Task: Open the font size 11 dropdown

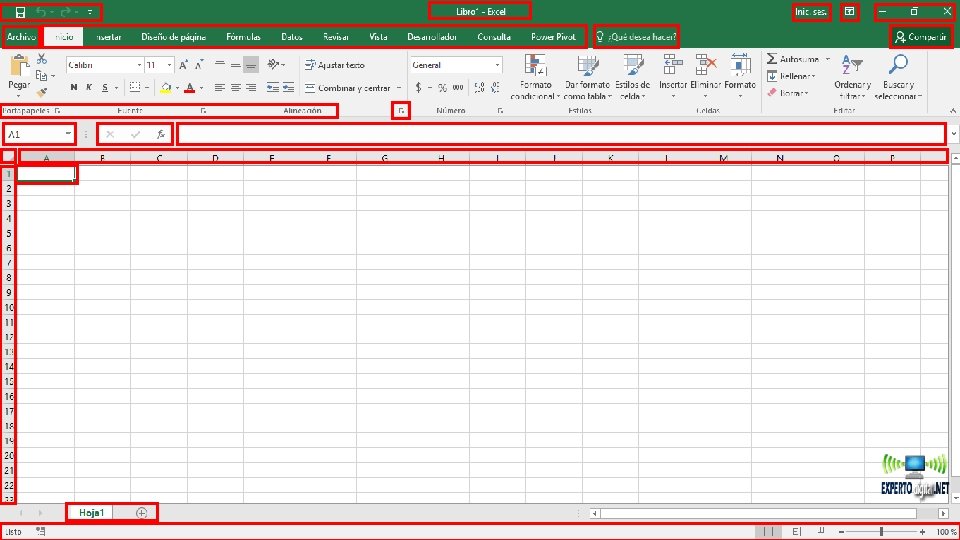Action: pyautogui.click(x=169, y=65)
